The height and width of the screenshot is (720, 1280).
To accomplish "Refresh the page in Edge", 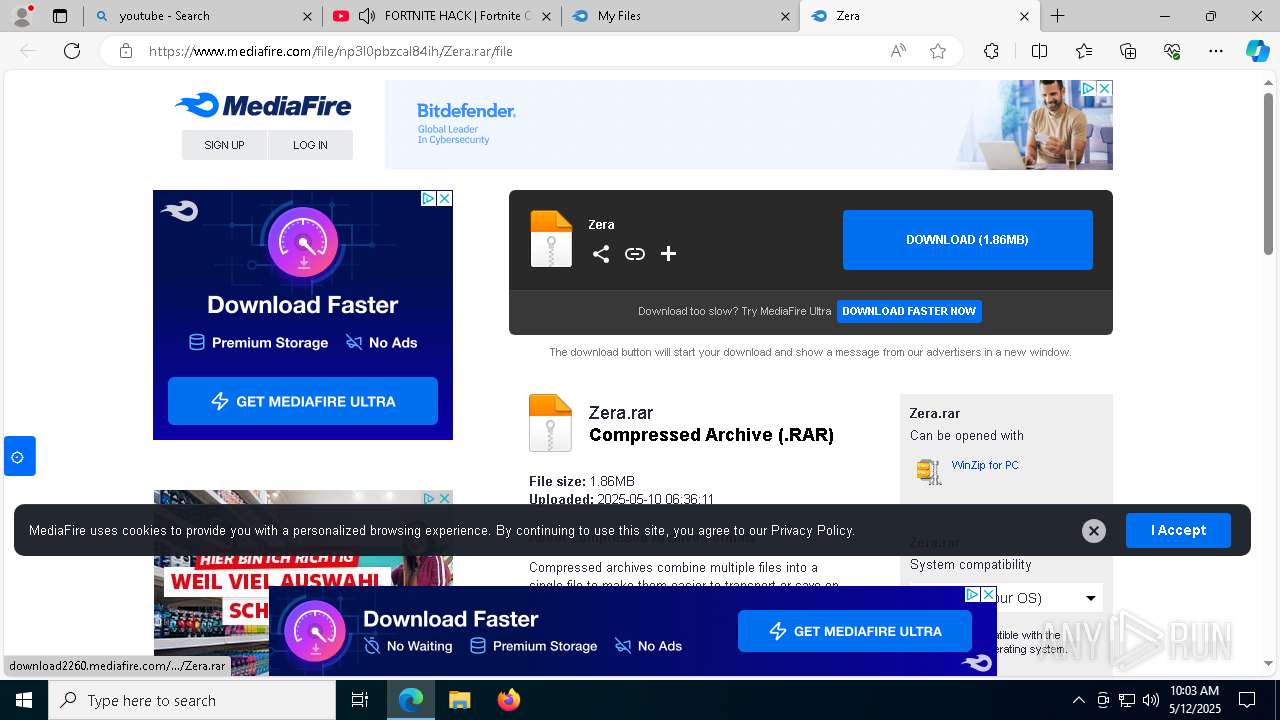I will point(72,51).
